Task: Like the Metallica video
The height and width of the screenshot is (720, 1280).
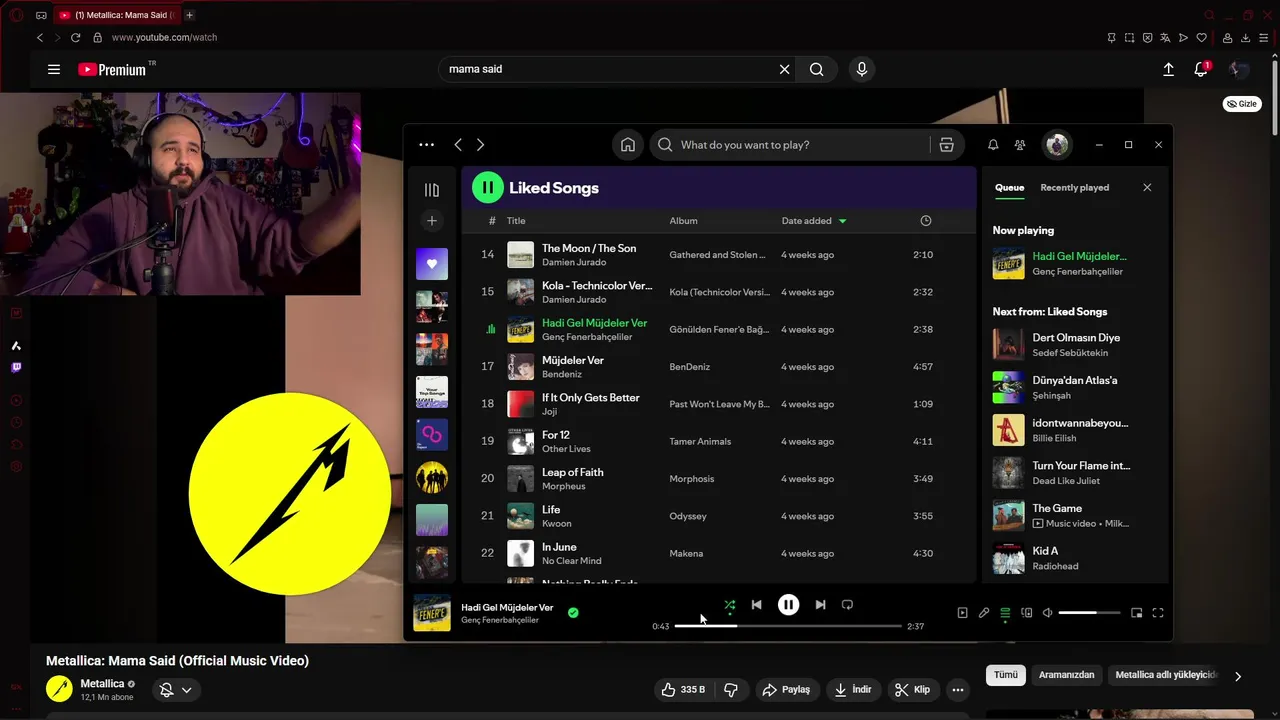Action: [x=682, y=690]
